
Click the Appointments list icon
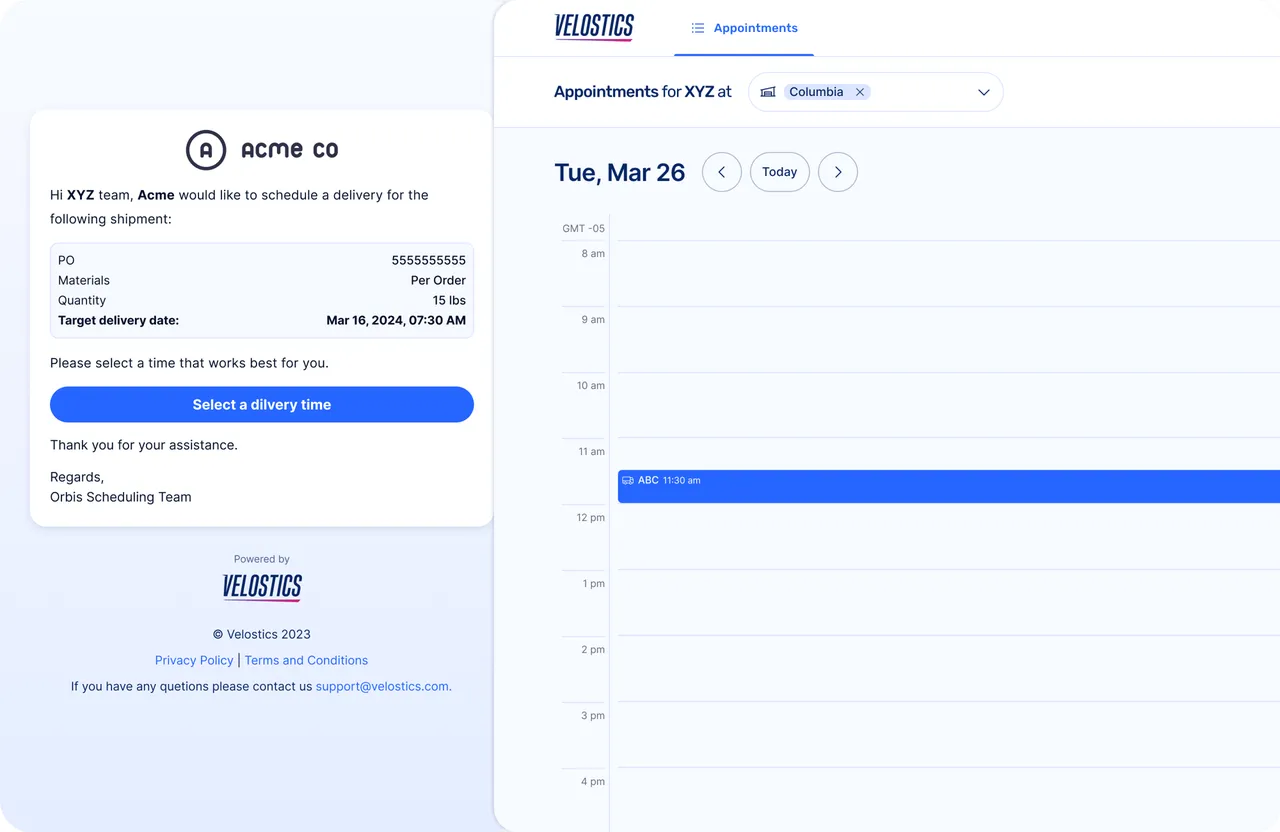pos(698,28)
